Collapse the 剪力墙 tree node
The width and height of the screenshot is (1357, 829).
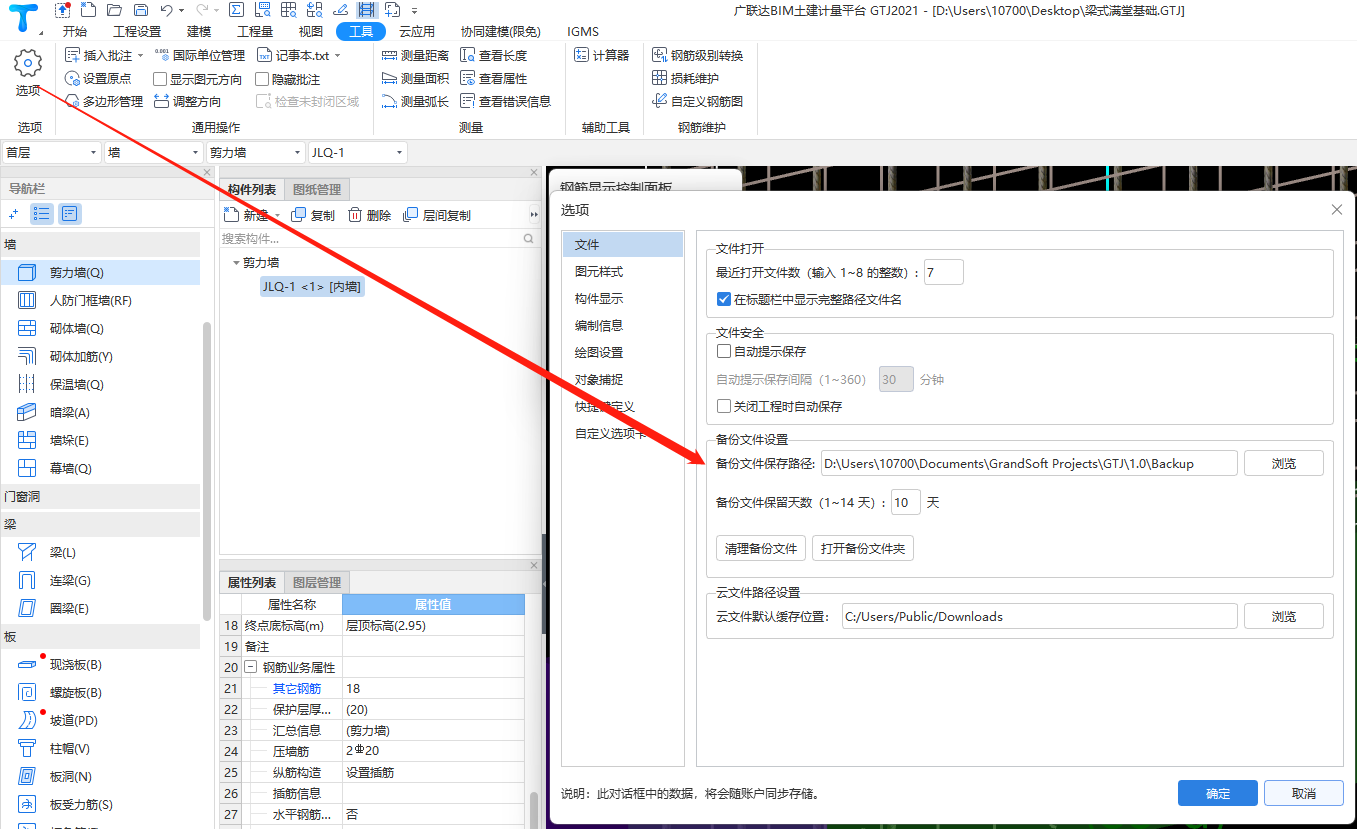coord(236,263)
